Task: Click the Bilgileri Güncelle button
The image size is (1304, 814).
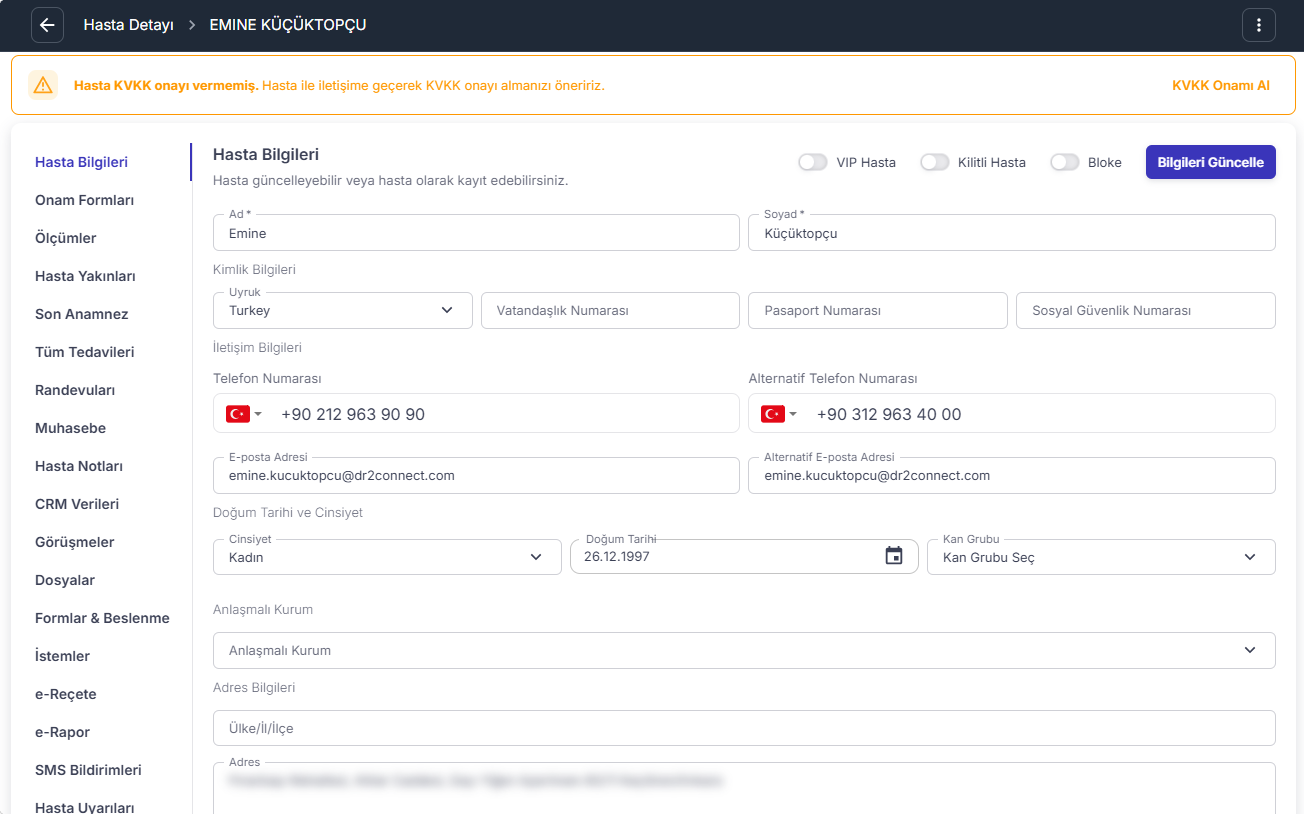Action: point(1210,162)
